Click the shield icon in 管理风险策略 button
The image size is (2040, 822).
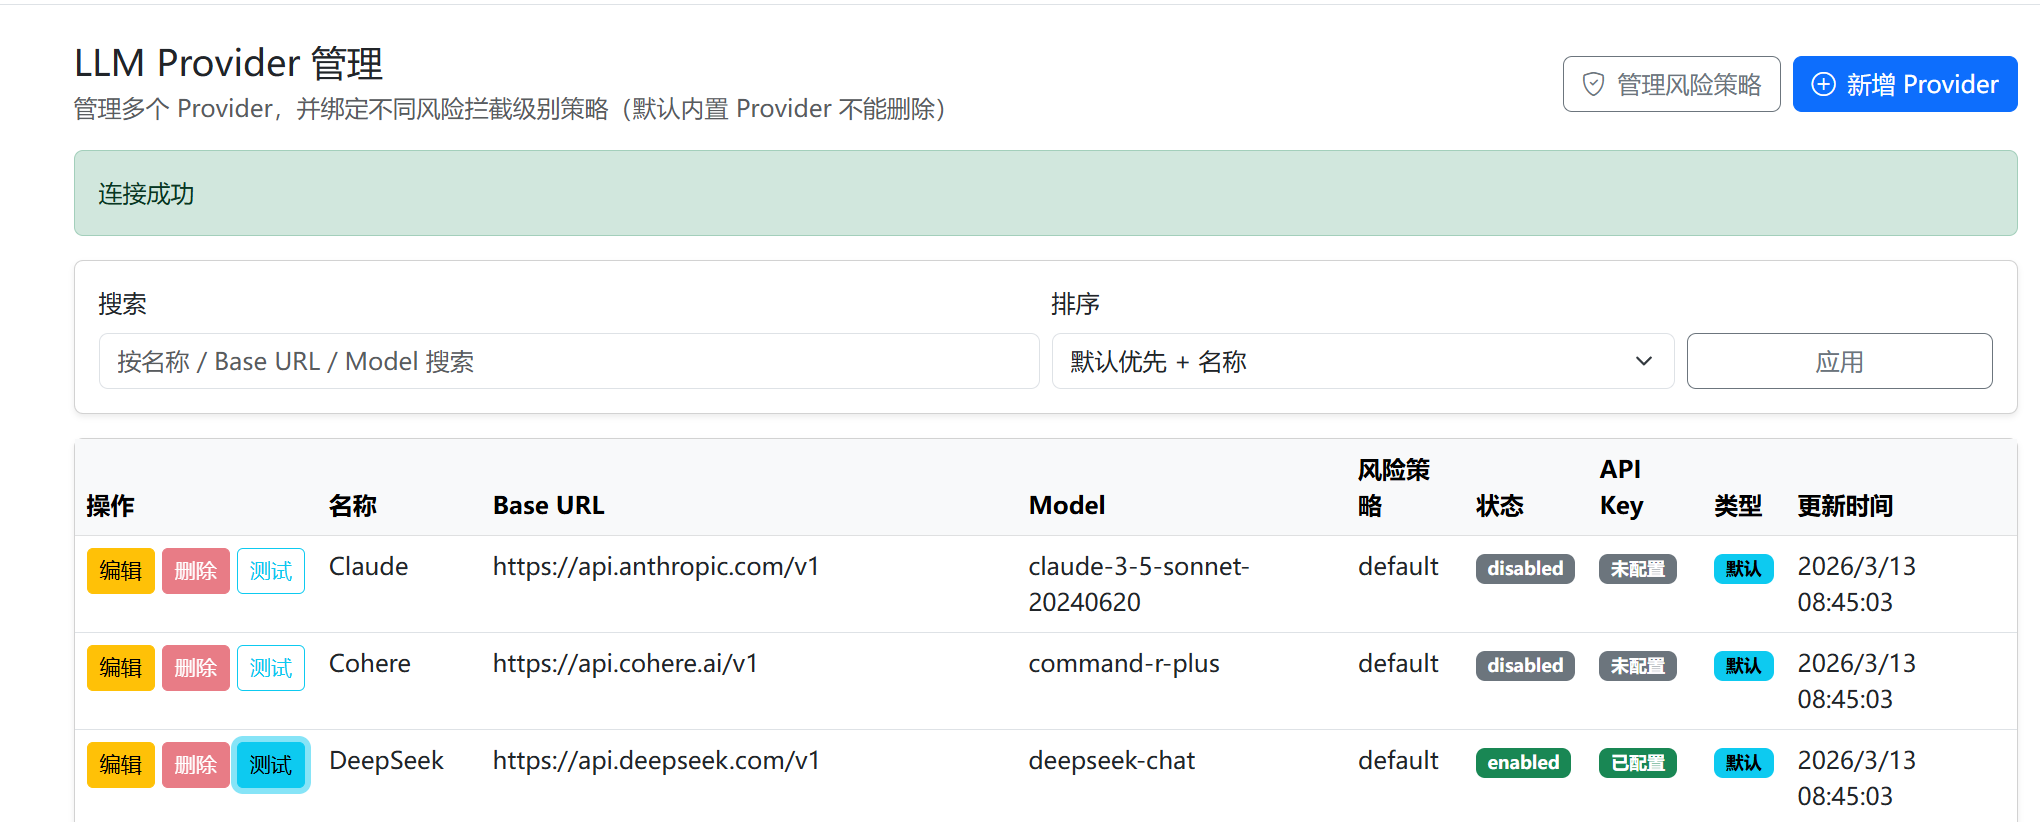(x=1593, y=84)
